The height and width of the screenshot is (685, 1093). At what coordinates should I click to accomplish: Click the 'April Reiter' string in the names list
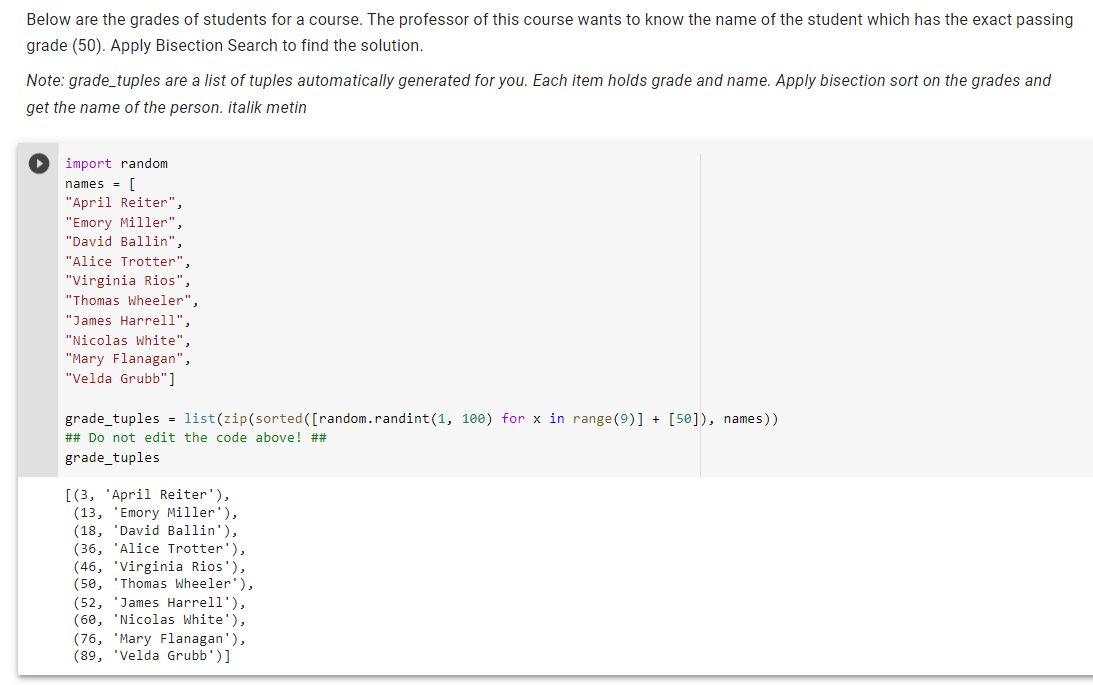(x=120, y=202)
